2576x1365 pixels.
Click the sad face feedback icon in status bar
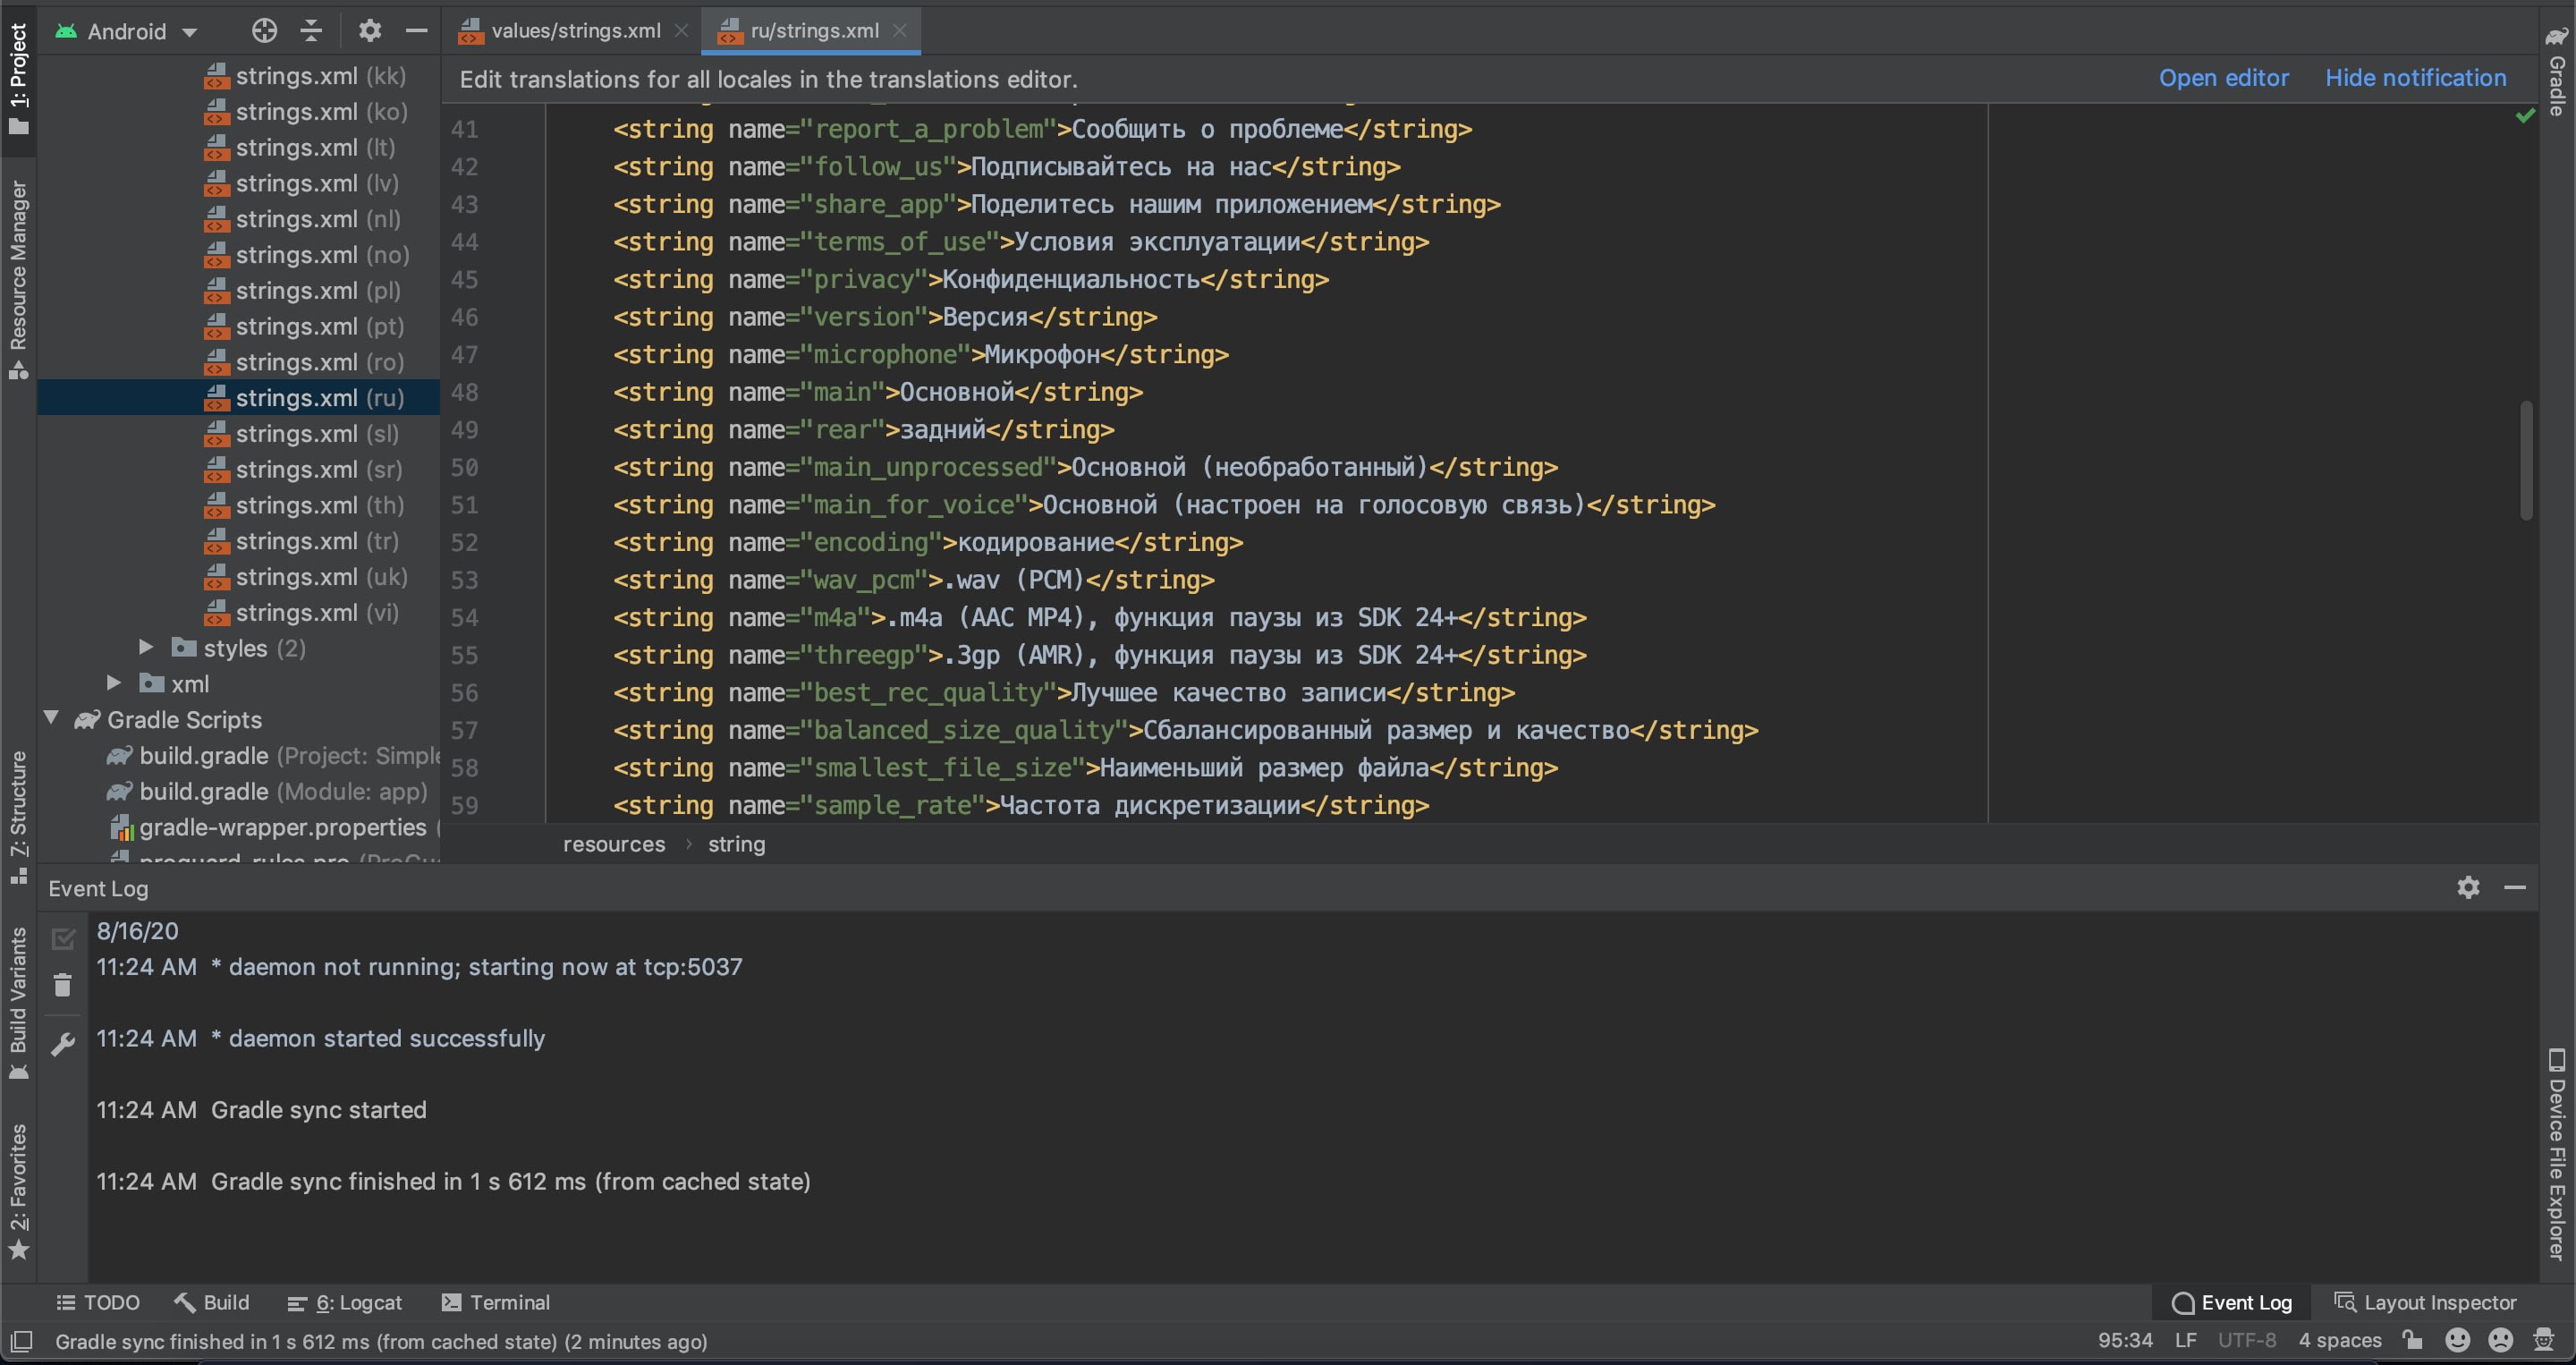(x=2500, y=1340)
